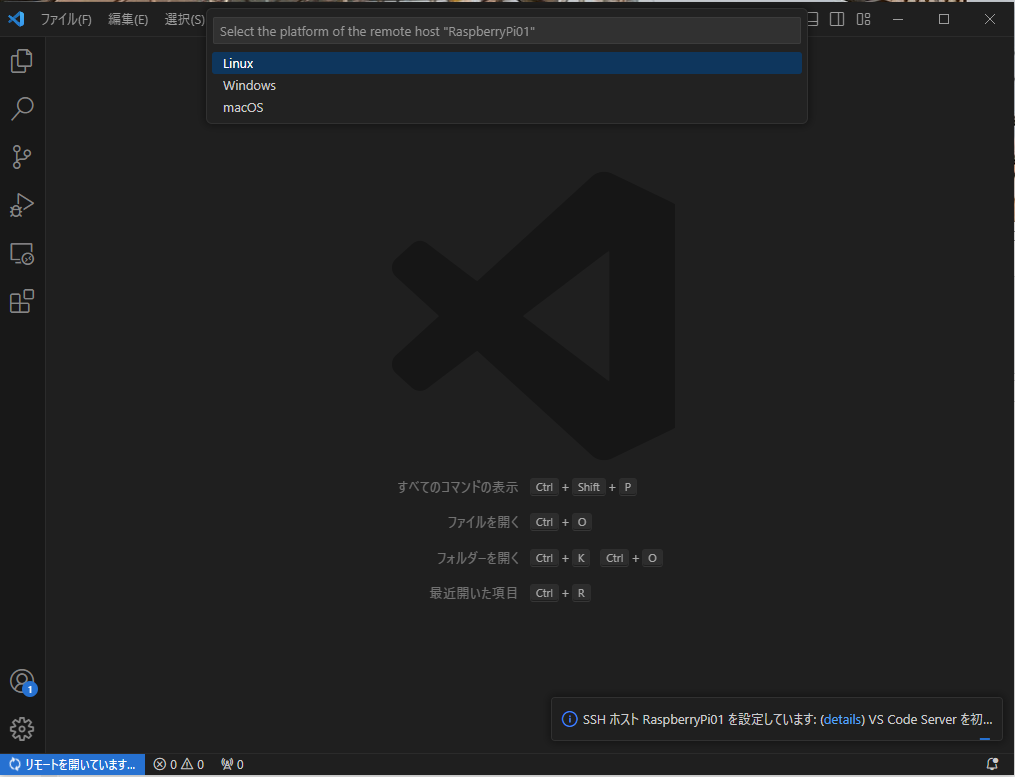
Task: Click the errors and warnings status indicator
Action: coord(179,765)
